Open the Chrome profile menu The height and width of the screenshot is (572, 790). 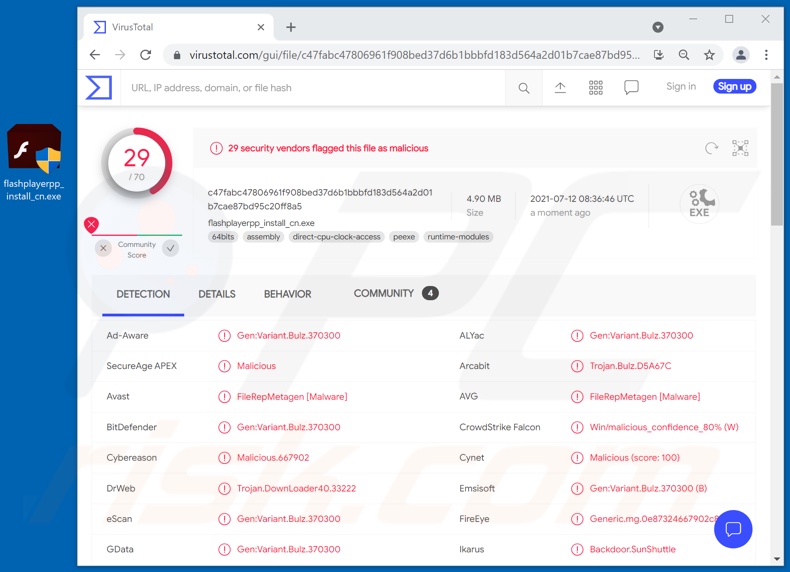741,55
